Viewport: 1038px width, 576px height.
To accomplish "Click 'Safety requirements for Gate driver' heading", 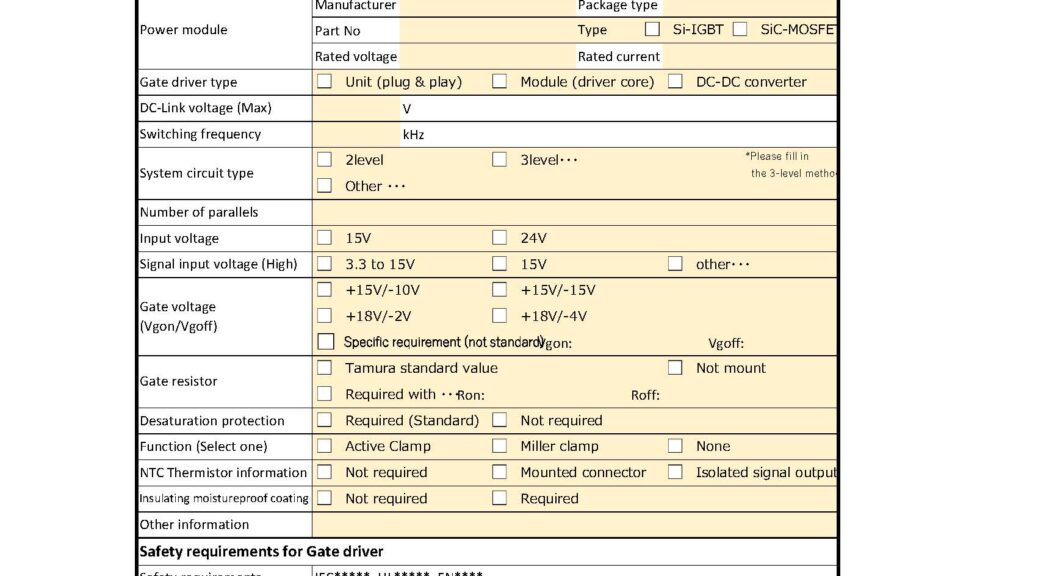I will click(x=261, y=552).
